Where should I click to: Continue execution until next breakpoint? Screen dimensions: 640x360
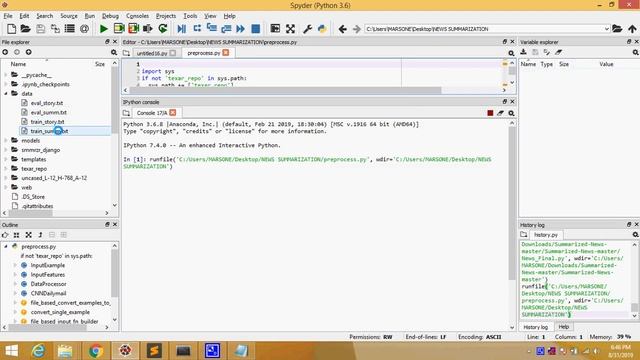tap(240, 29)
